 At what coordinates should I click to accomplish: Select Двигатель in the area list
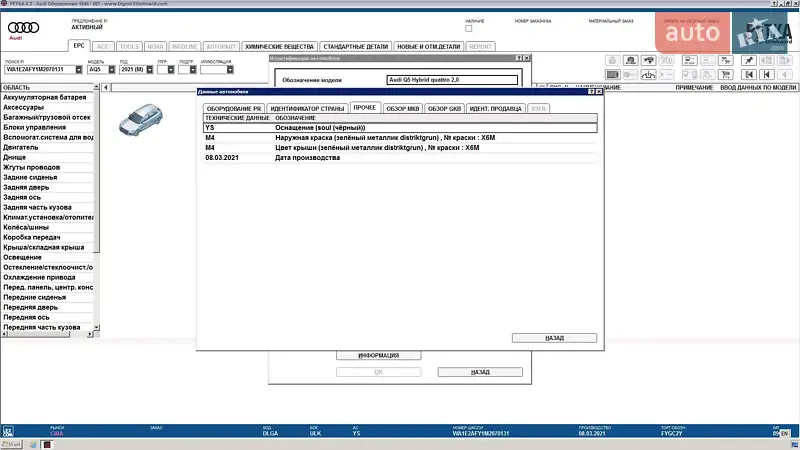(x=21, y=147)
